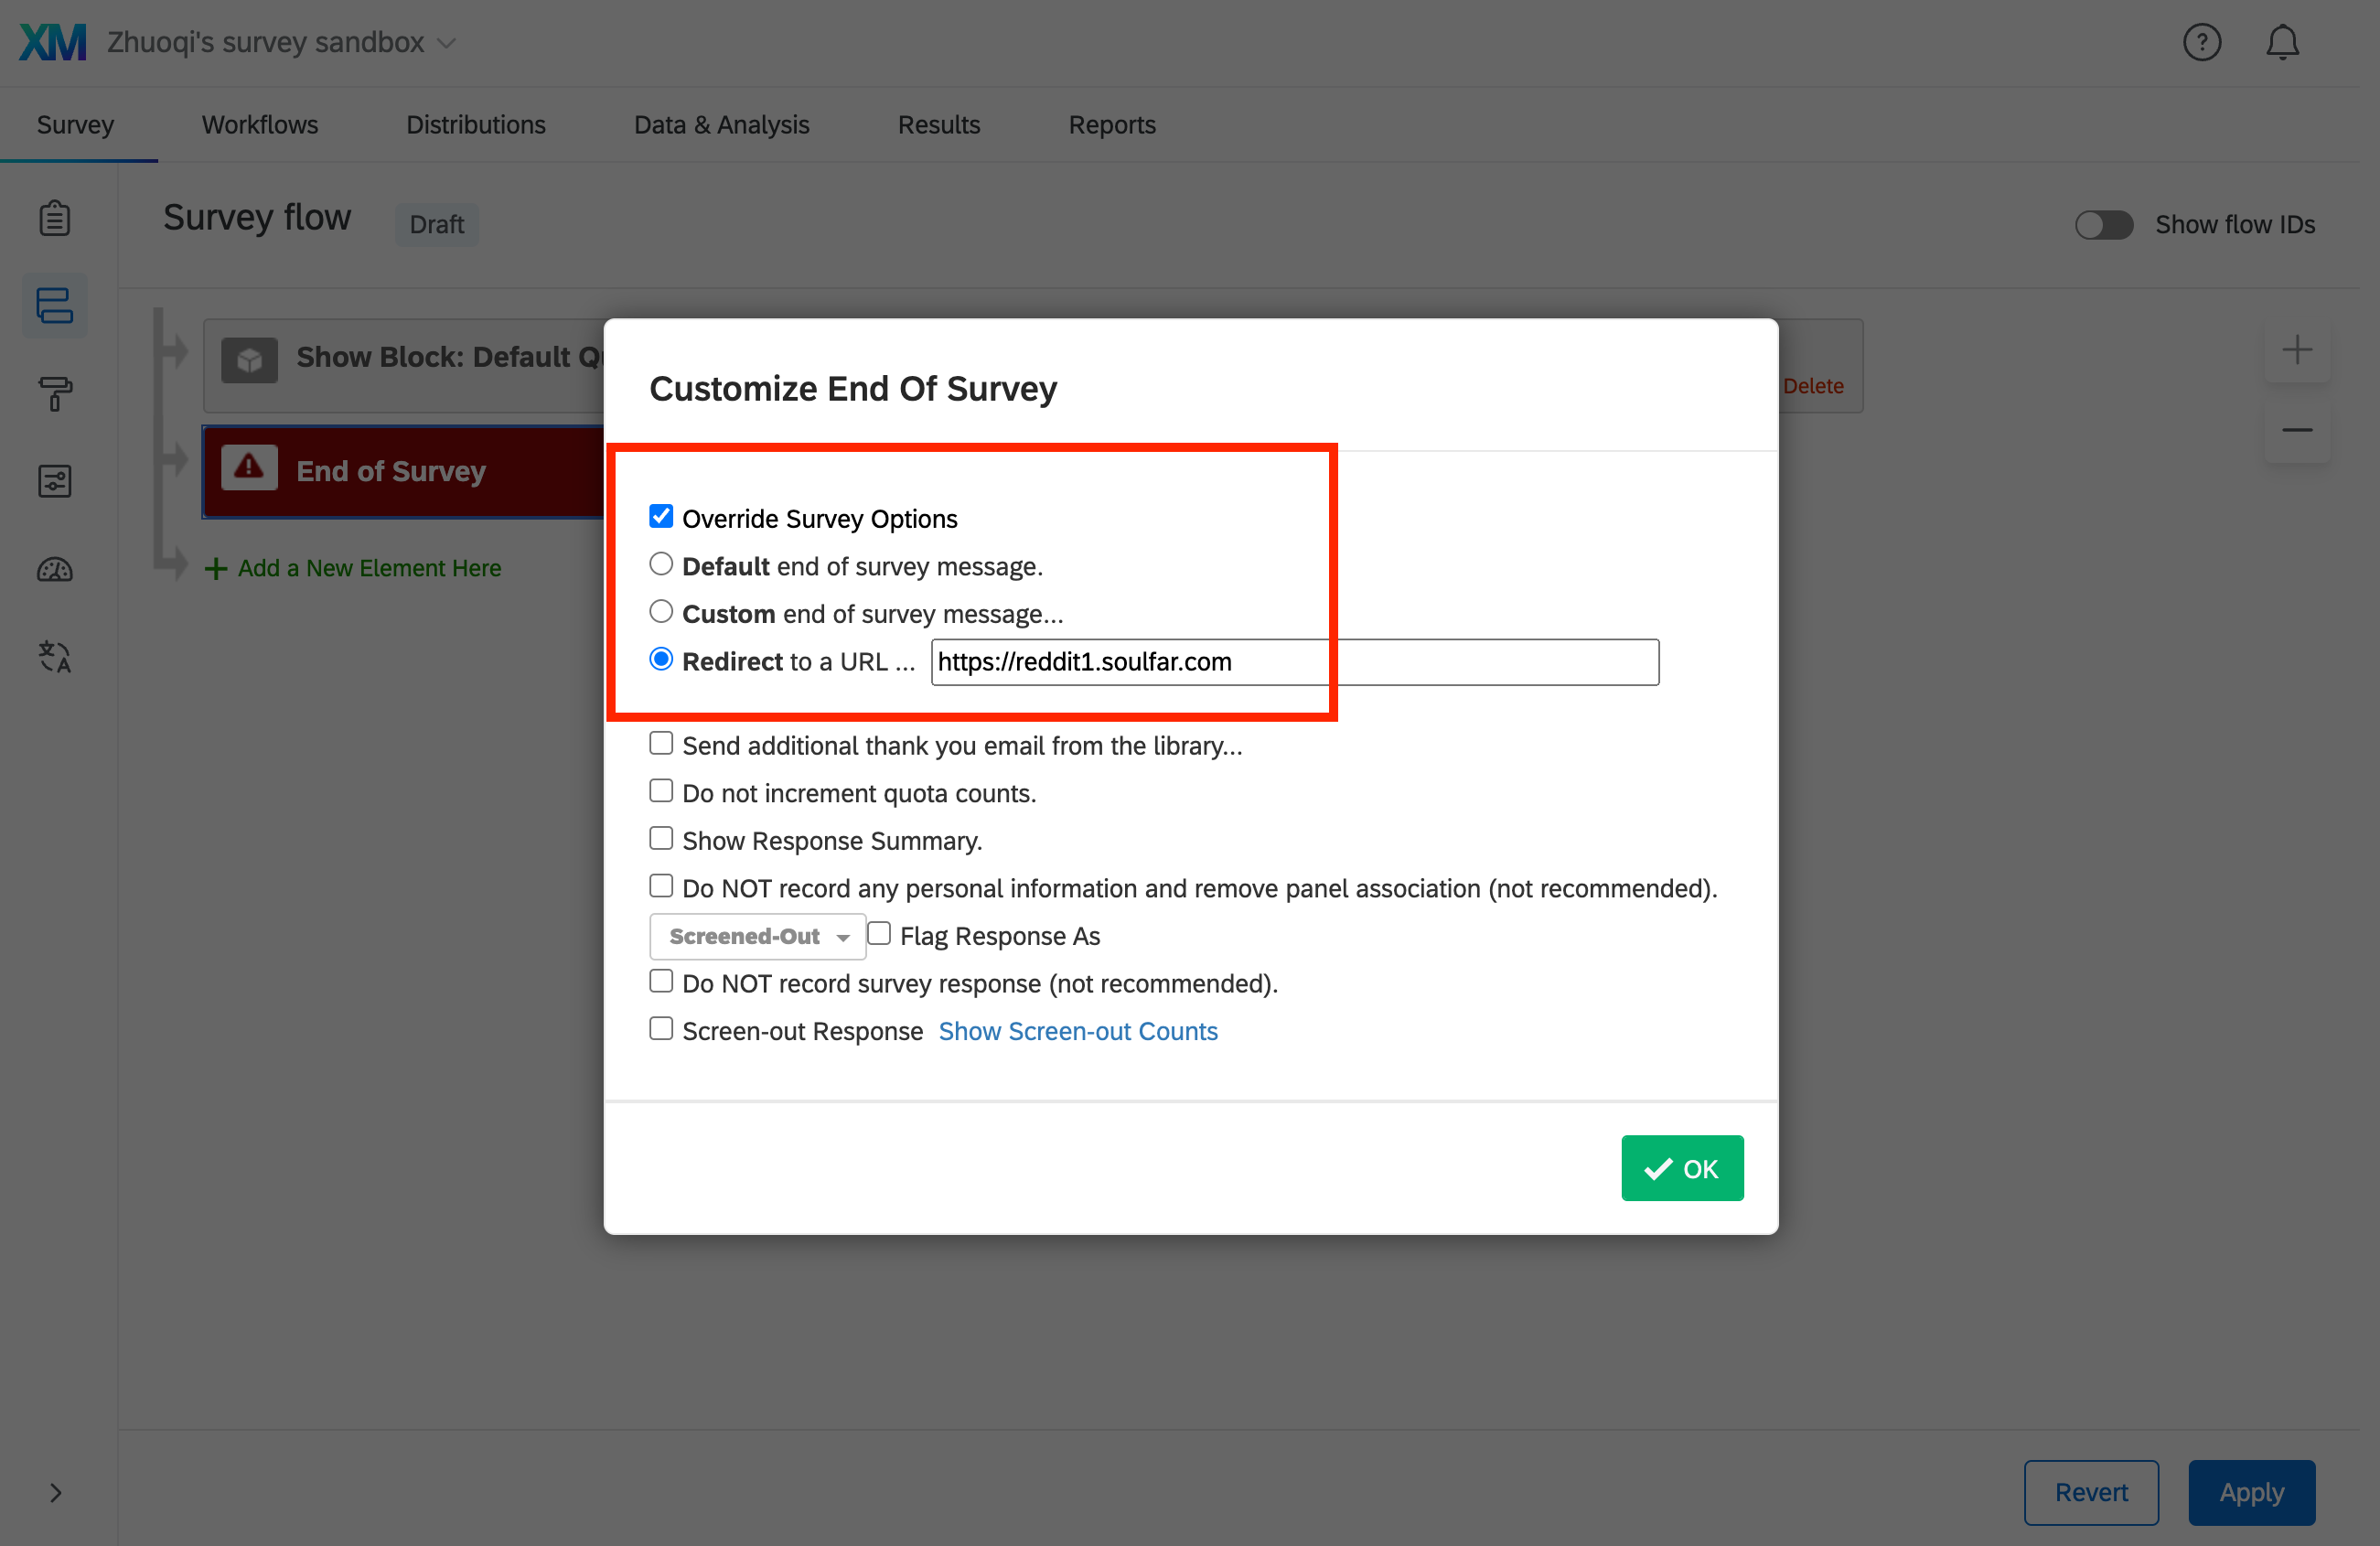Switch to the Workflows tab
Viewport: 2380px width, 1546px height.
pos(260,125)
